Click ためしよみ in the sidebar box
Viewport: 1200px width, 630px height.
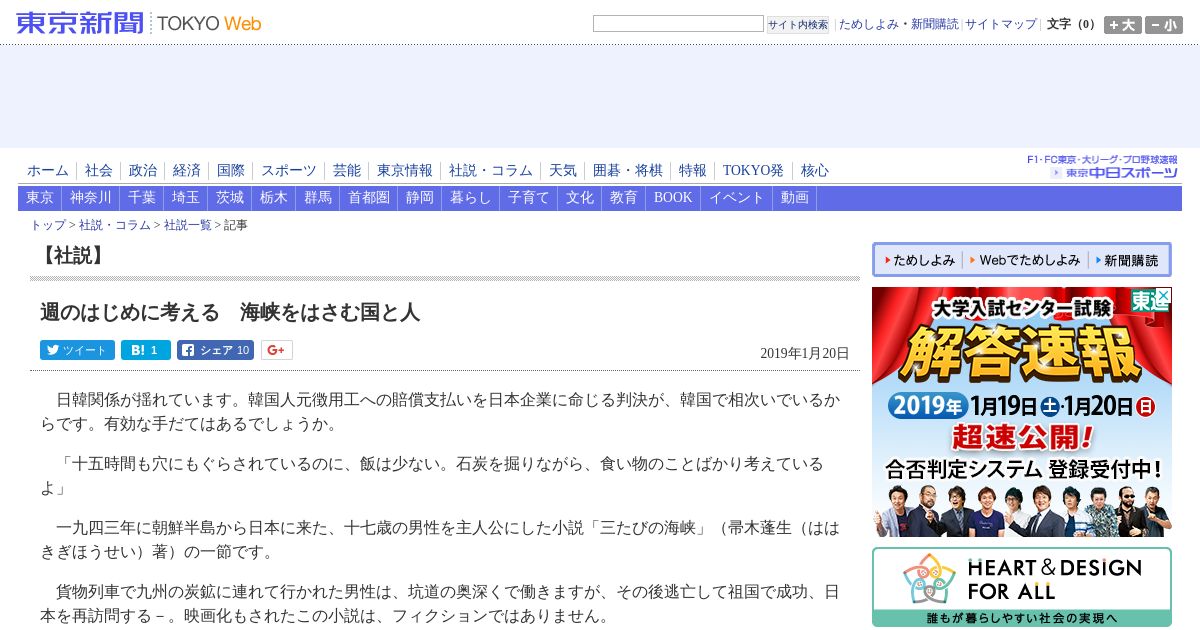tap(917, 260)
